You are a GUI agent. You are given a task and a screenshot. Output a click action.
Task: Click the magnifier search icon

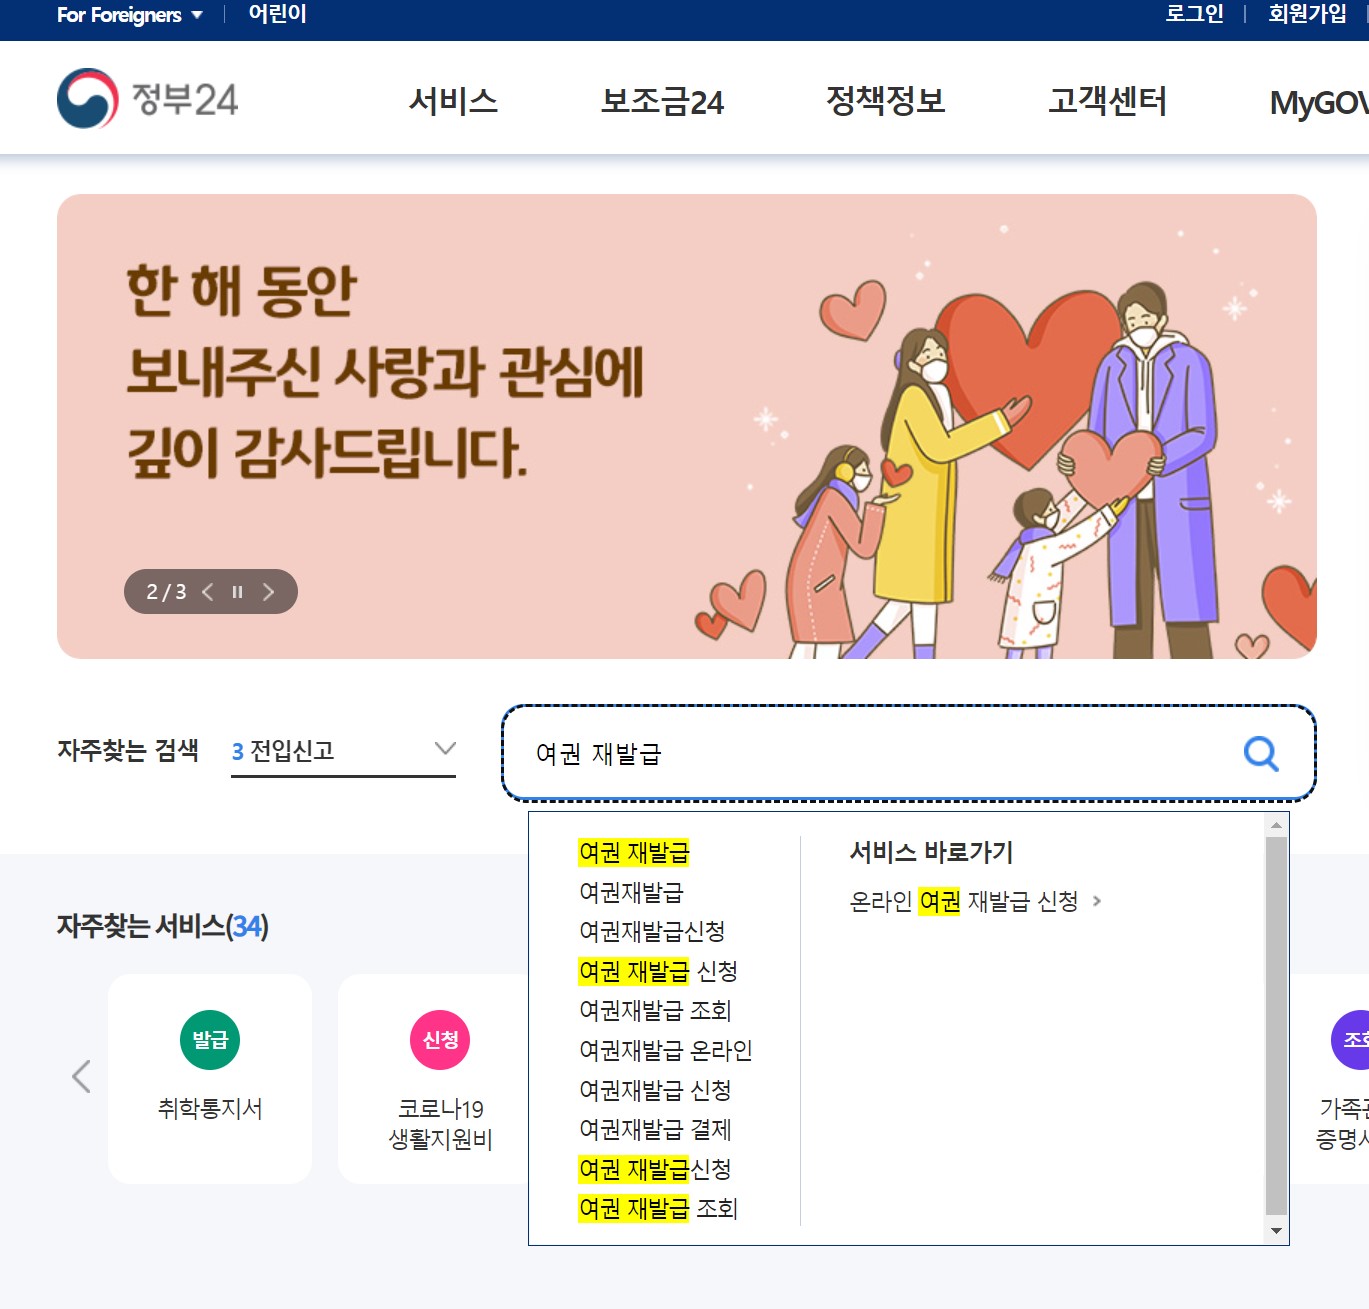pos(1261,753)
